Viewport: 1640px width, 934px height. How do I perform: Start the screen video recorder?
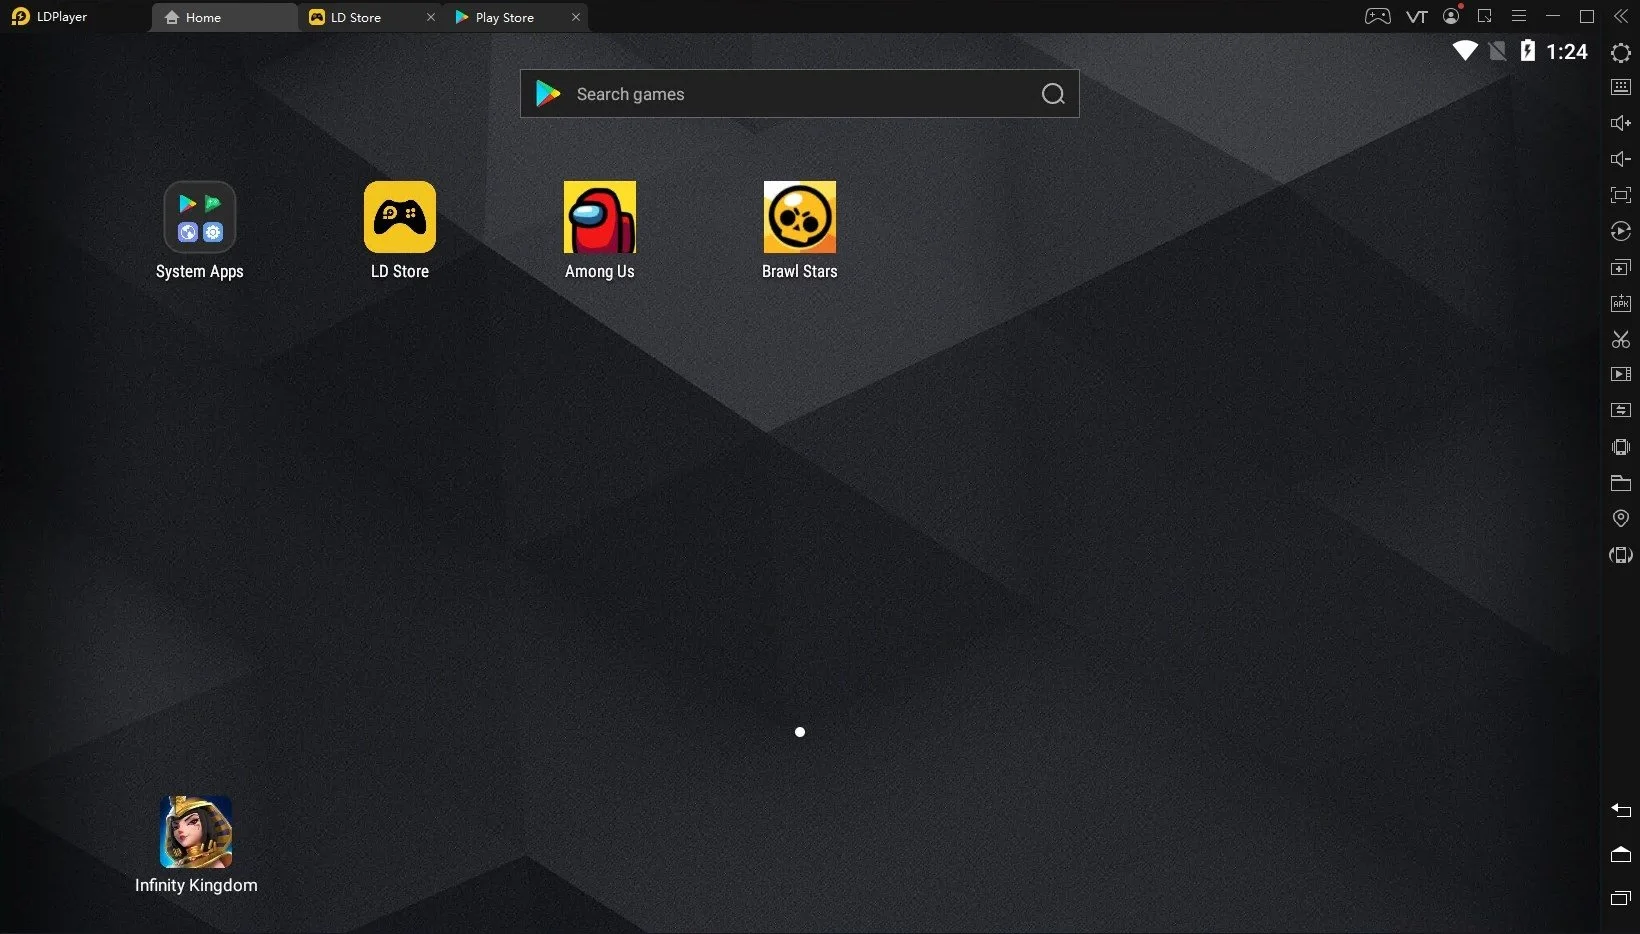click(x=1620, y=374)
